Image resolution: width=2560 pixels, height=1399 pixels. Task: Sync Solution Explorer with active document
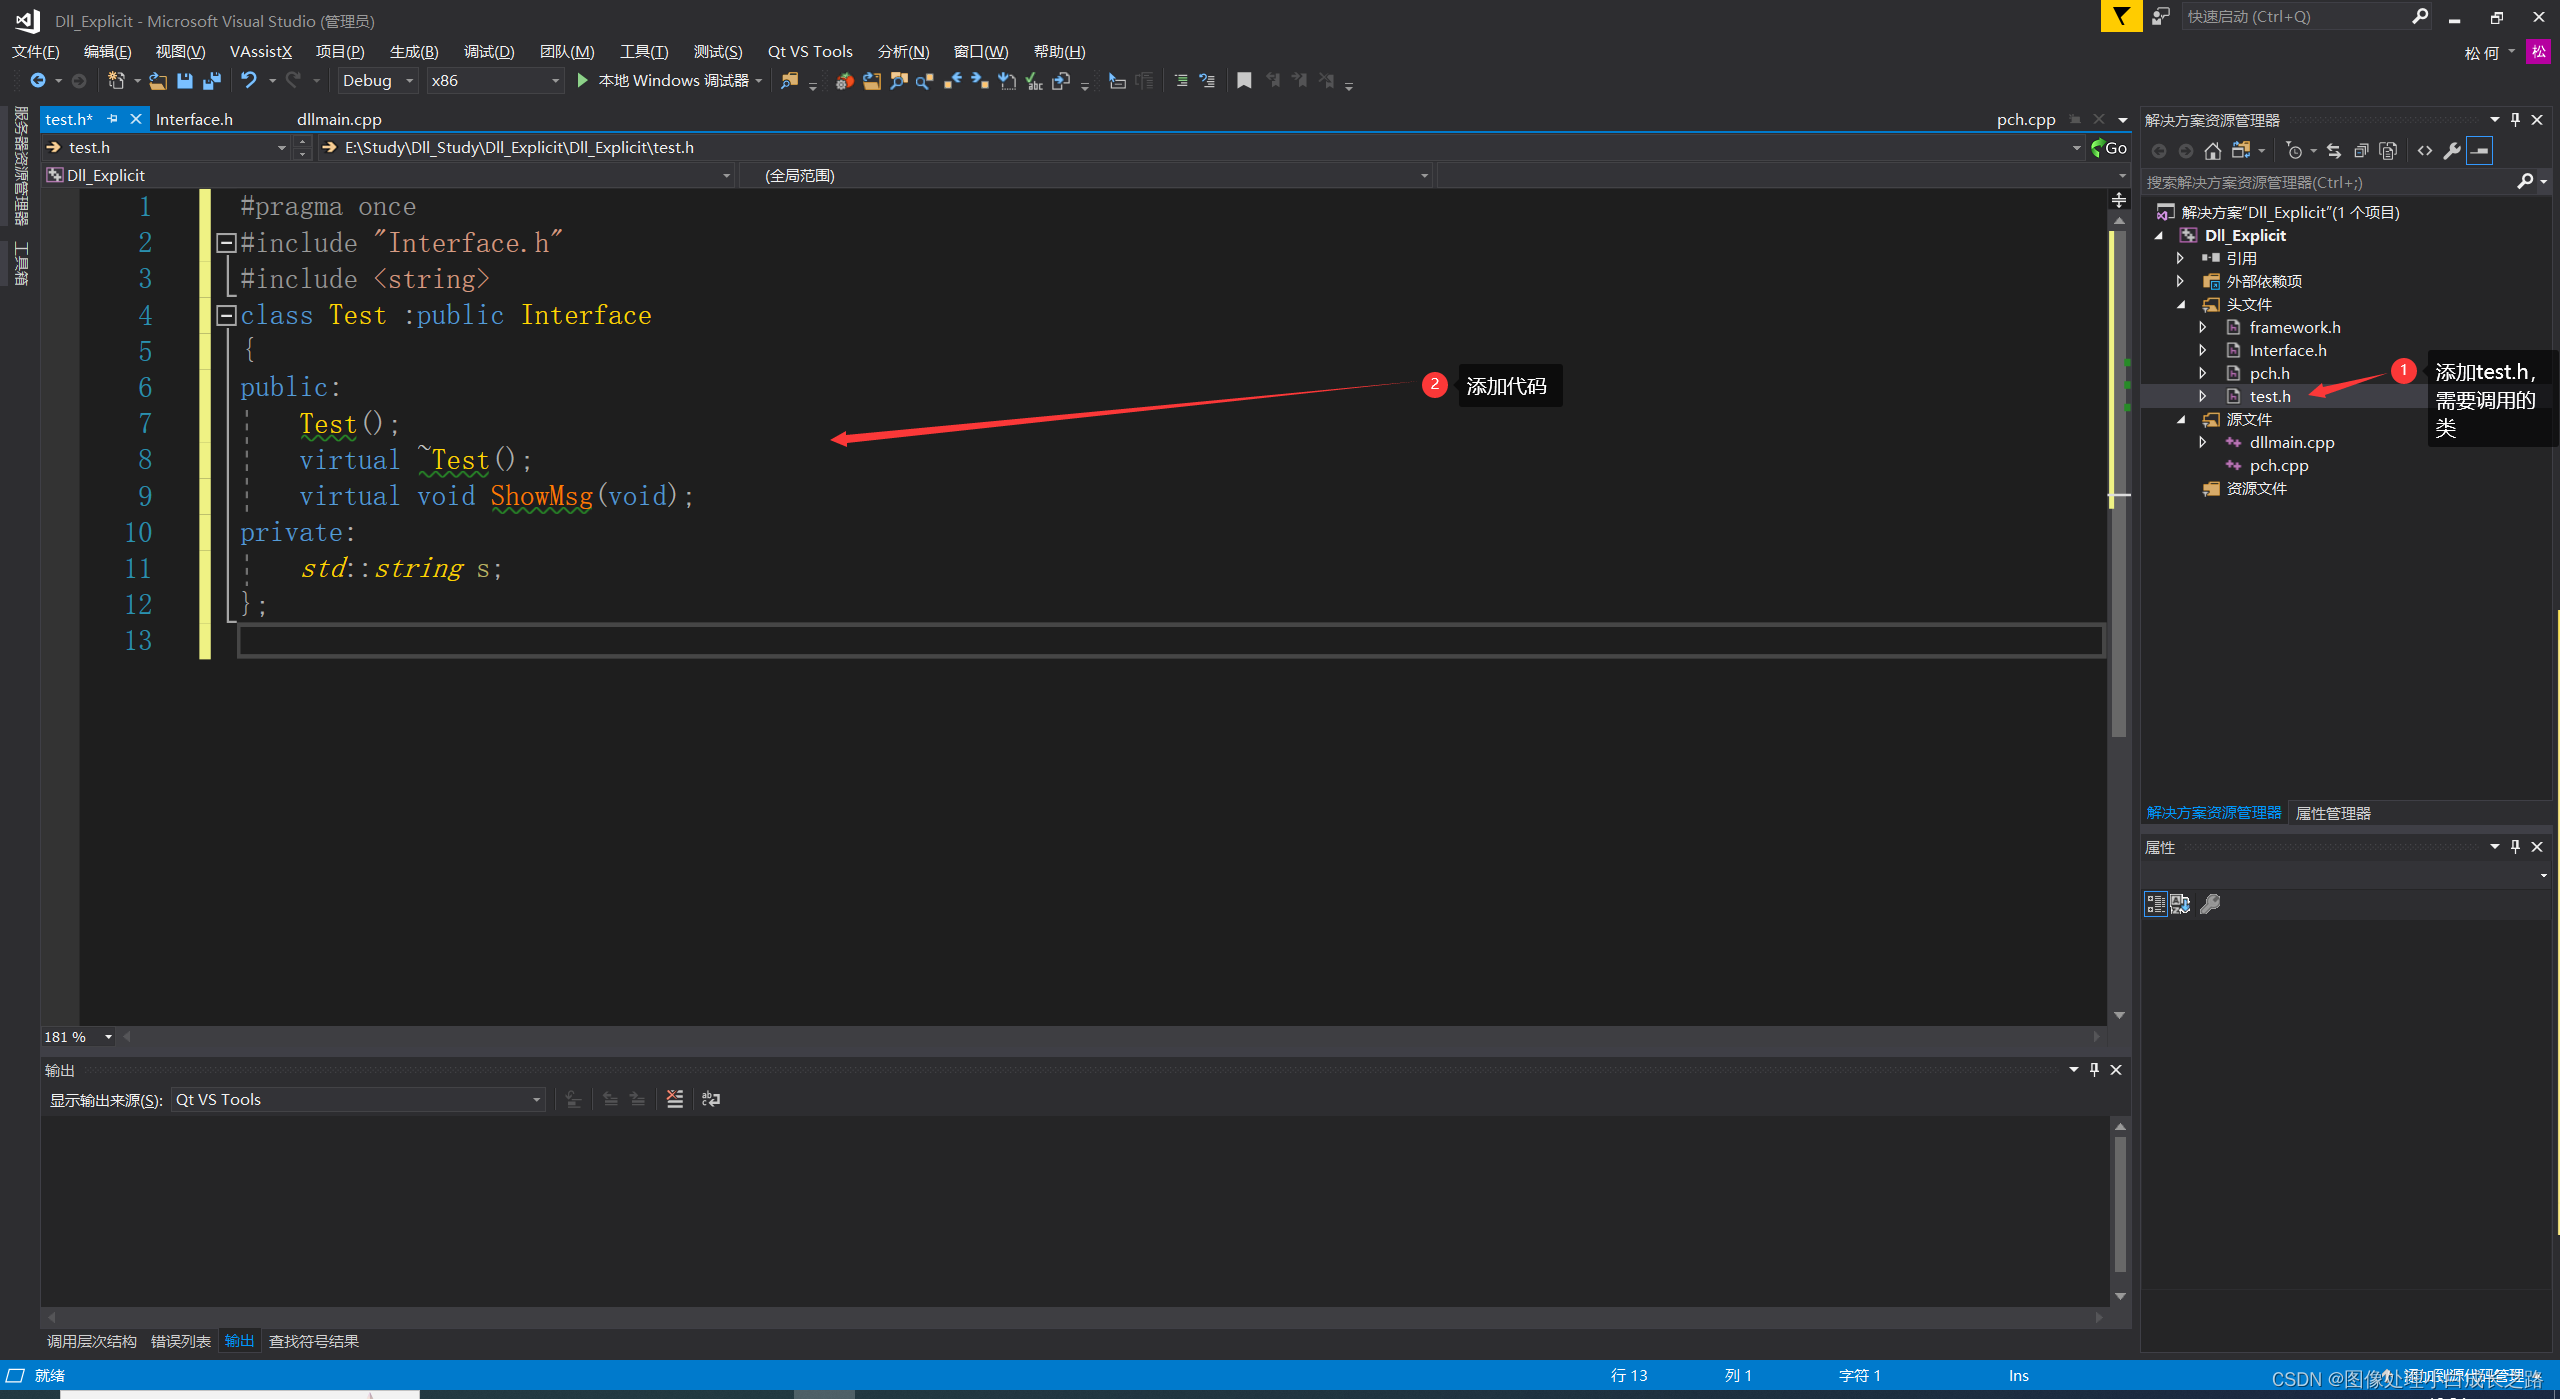coord(2334,150)
